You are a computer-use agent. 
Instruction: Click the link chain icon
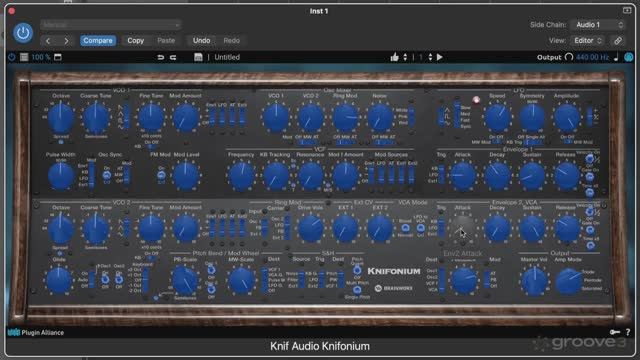(618, 40)
